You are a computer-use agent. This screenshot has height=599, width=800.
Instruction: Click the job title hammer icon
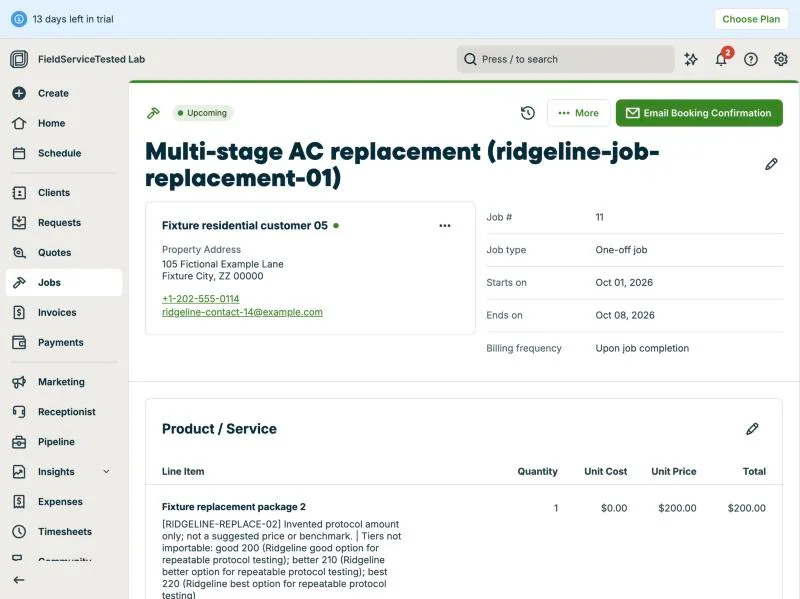click(154, 113)
